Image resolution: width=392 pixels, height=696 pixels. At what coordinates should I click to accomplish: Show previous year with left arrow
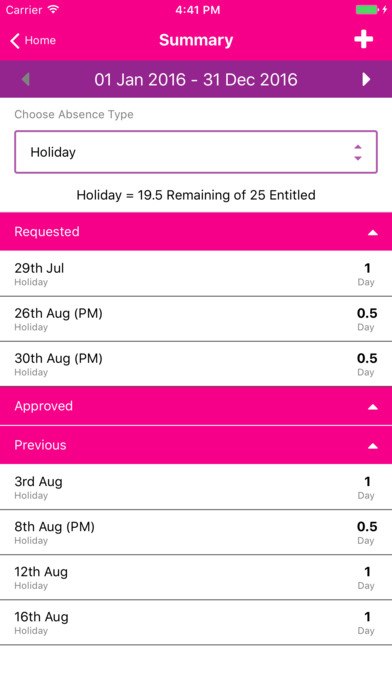[26, 79]
